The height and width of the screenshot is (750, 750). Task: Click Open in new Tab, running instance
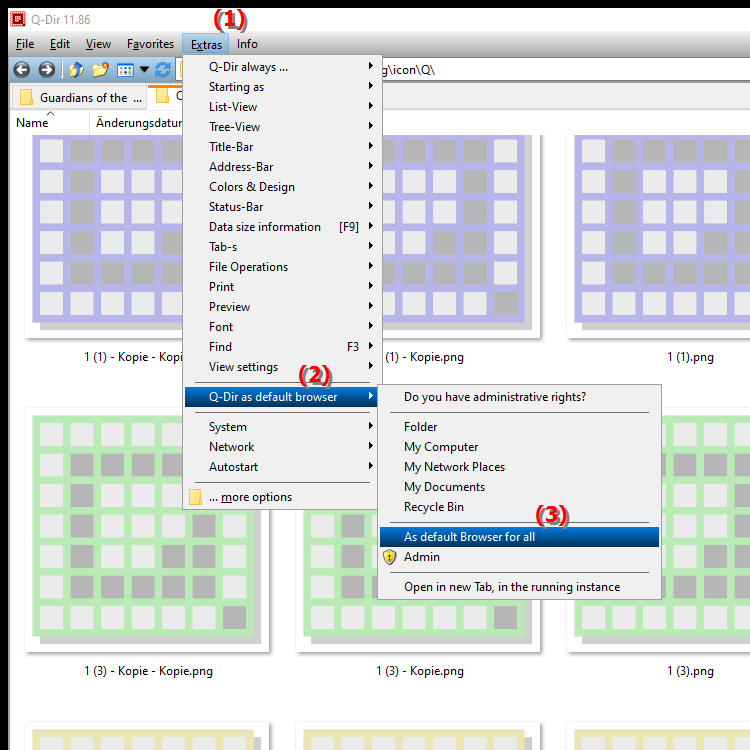(x=511, y=587)
